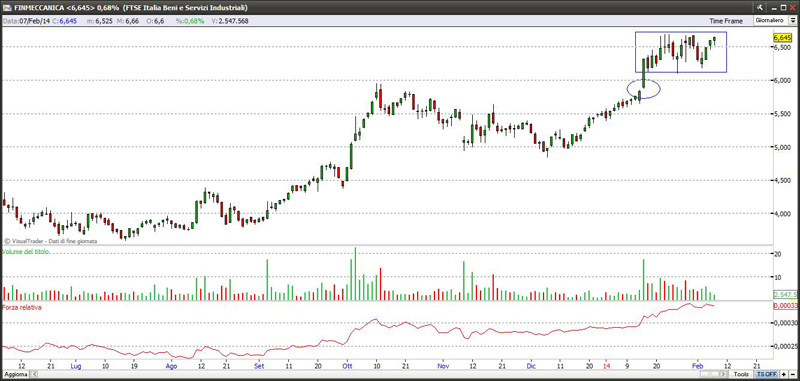Click the hammer tools icon in title bar
Viewport: 800px width, 381px height.
pos(760,7)
